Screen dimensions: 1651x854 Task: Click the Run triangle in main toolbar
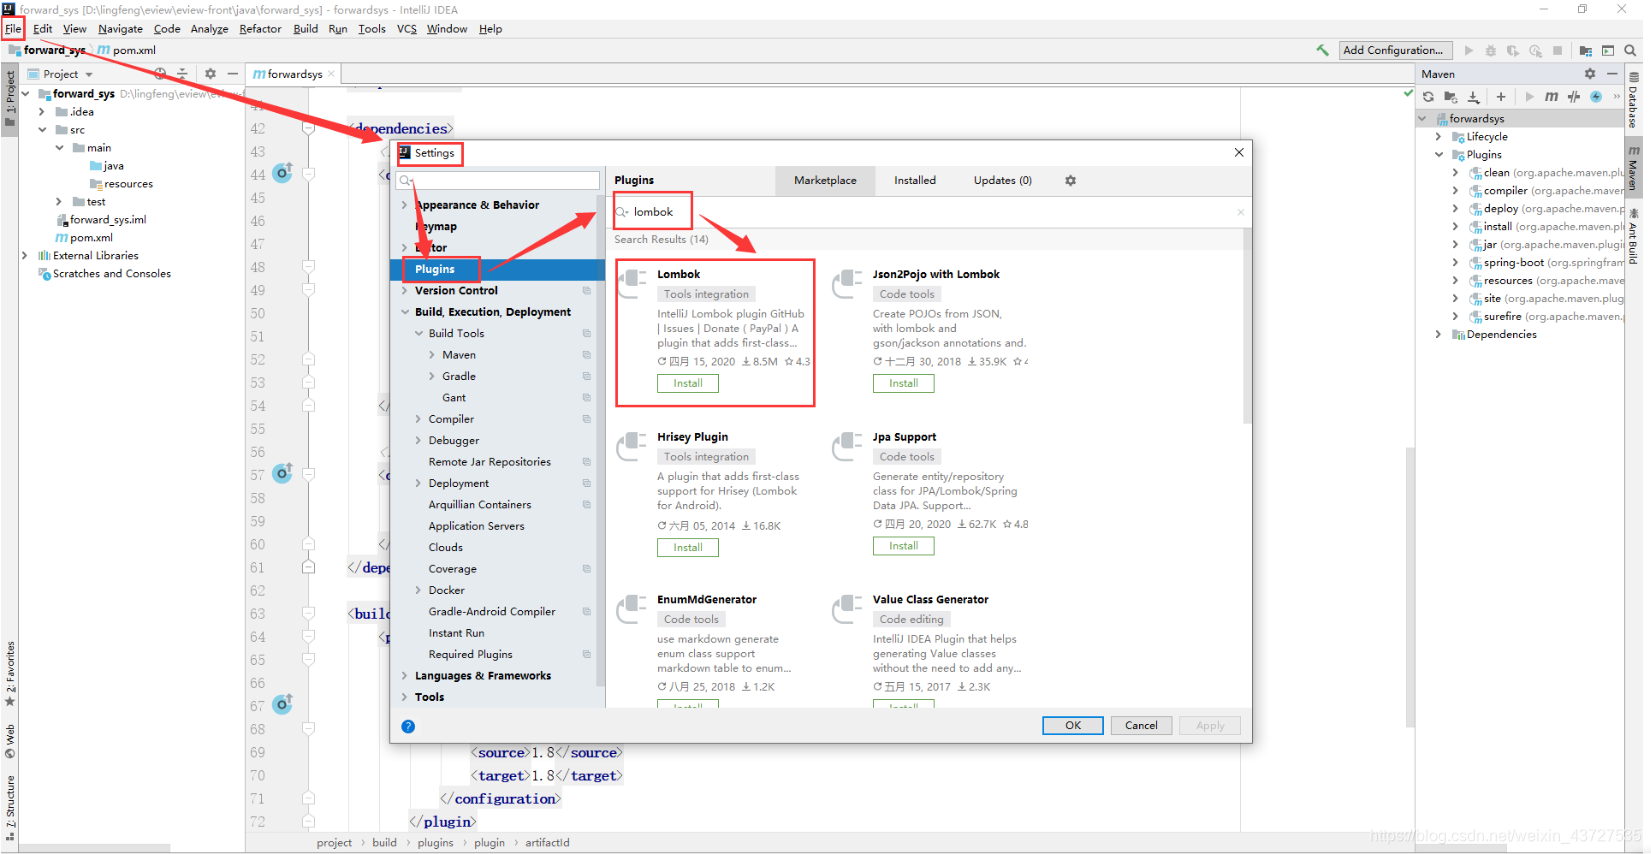pos(1469,50)
